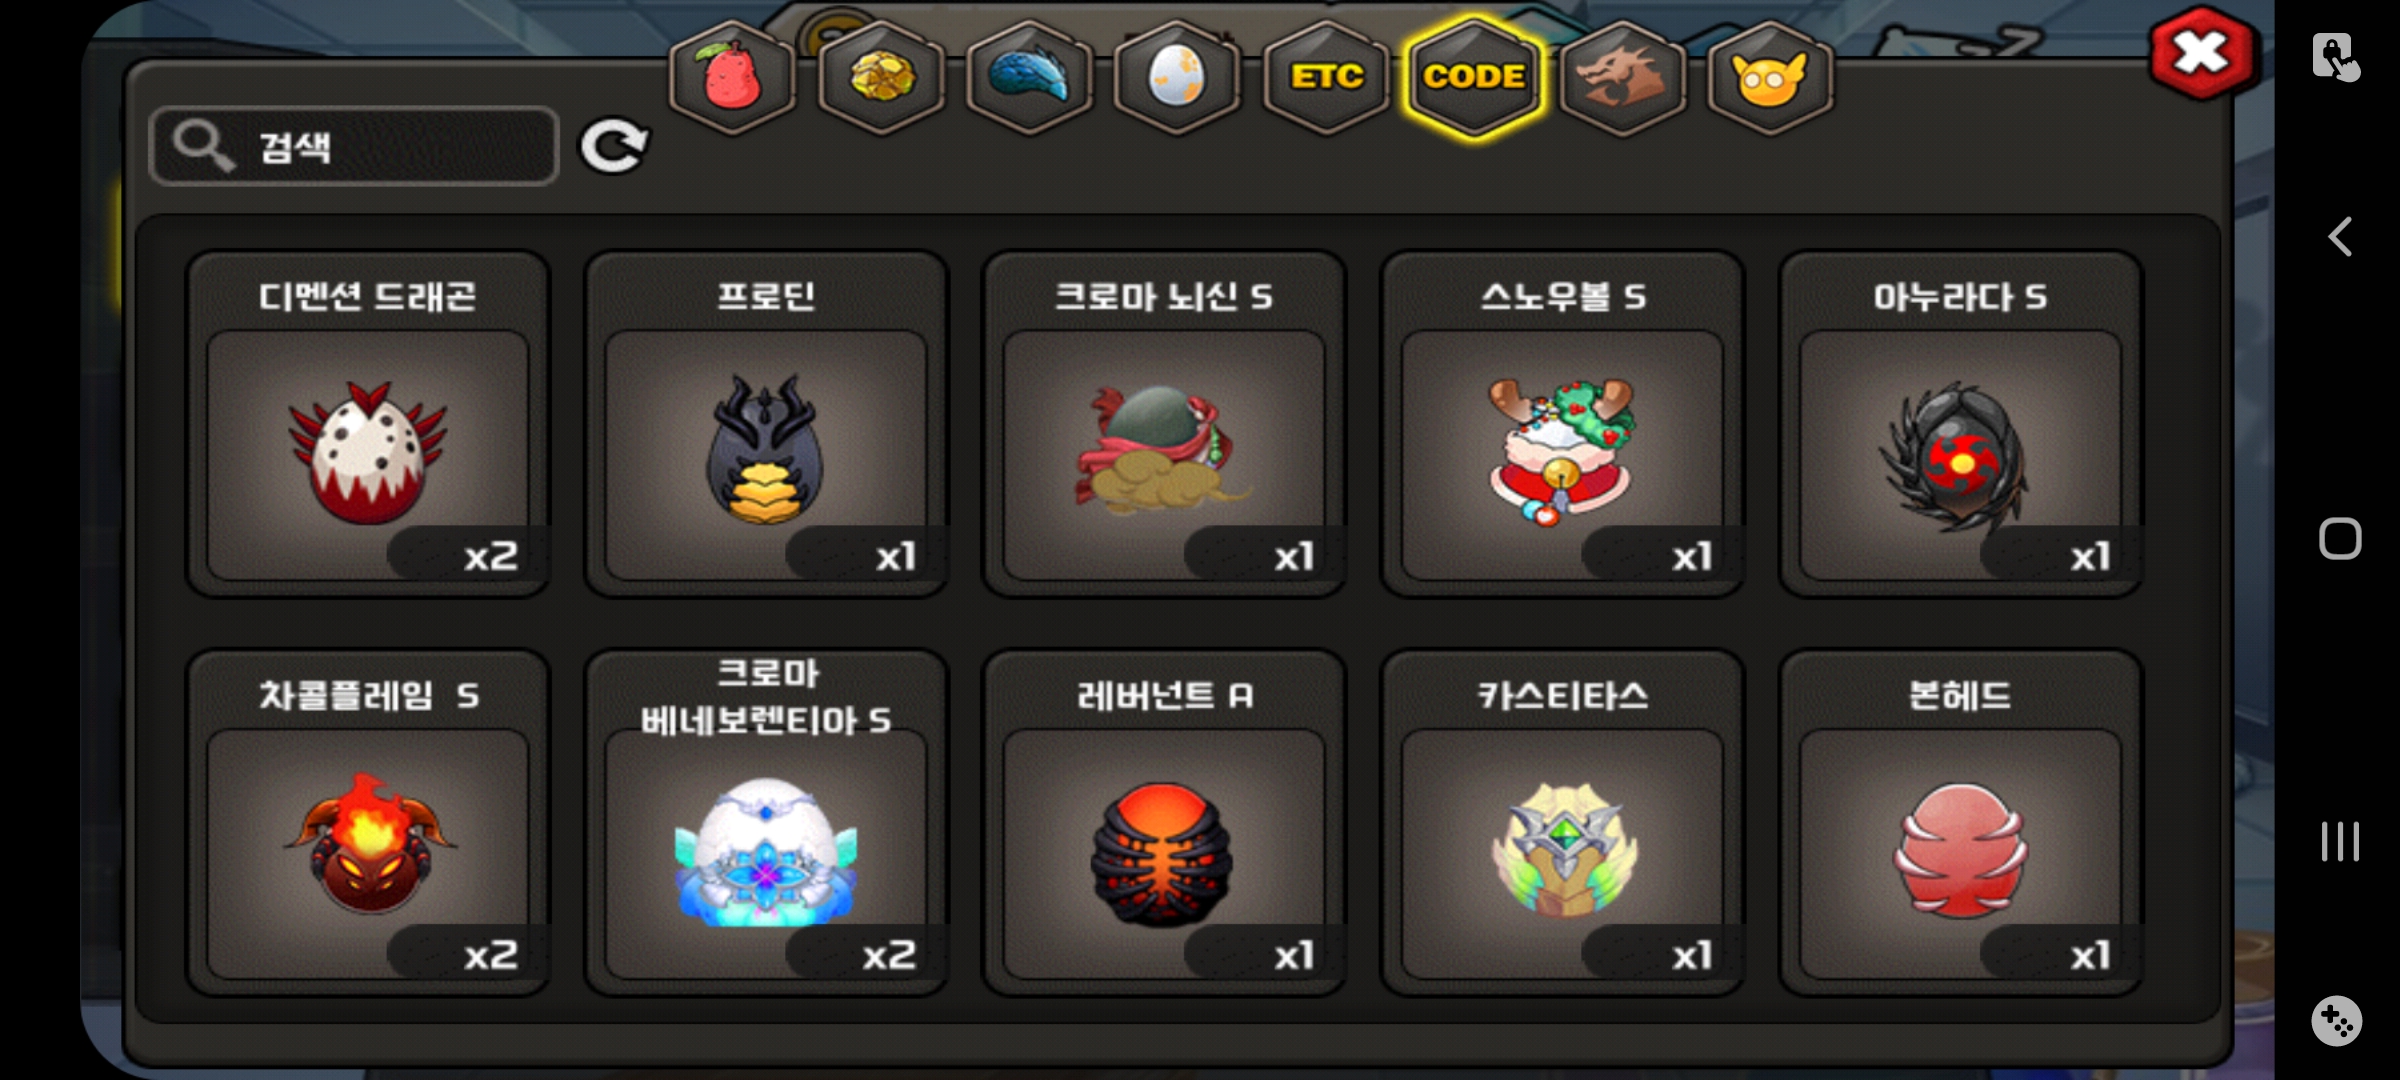Choose the 카스티타스 egg item
This screenshot has height=1080, width=2400.
1562,823
